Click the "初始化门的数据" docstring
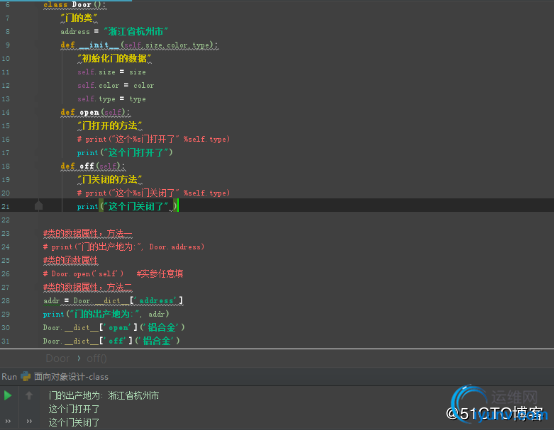This screenshot has width=554, height=431. [x=114, y=58]
